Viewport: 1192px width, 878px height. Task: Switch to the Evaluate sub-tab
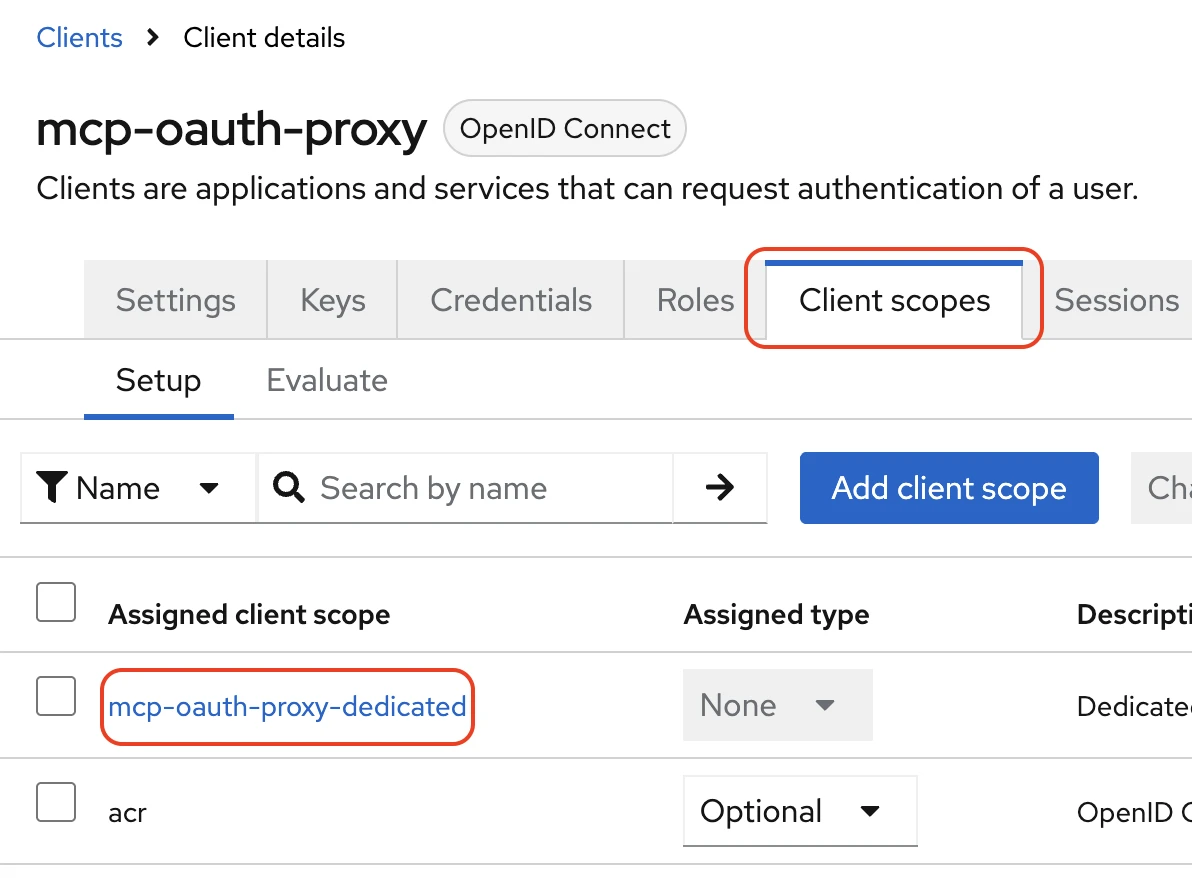(x=327, y=381)
